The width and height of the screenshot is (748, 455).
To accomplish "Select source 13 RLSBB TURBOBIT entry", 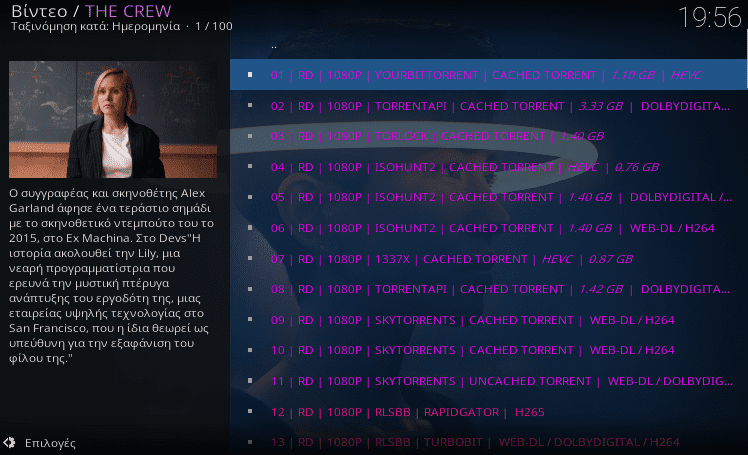I will point(488,442).
